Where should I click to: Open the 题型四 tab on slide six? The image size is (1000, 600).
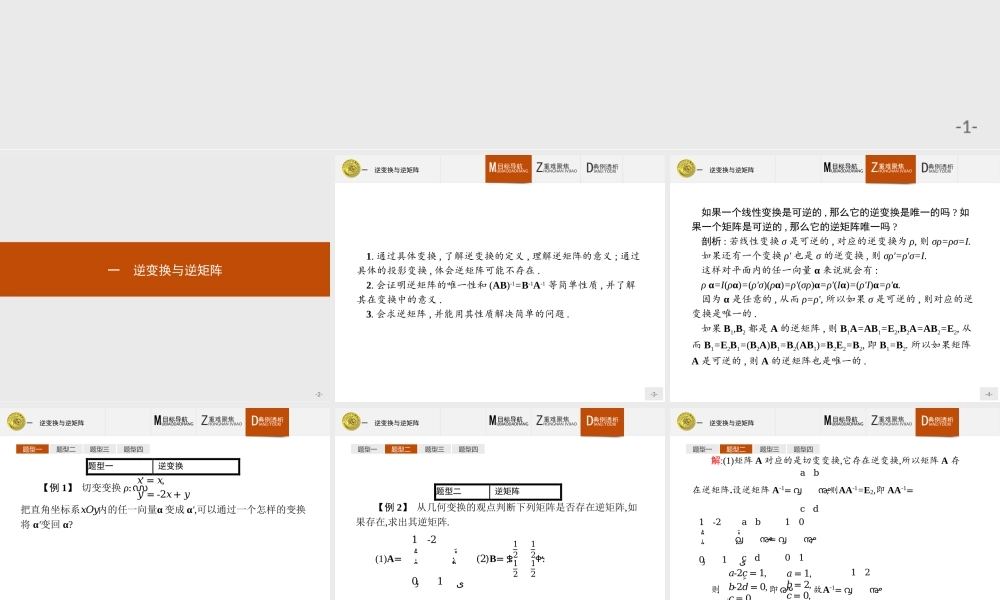pyautogui.click(x=803, y=449)
